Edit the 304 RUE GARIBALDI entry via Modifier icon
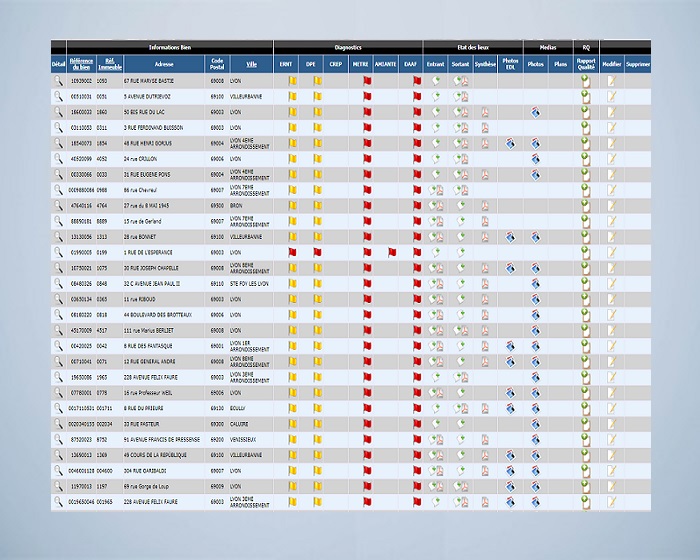The height and width of the screenshot is (560, 700). (x=611, y=470)
